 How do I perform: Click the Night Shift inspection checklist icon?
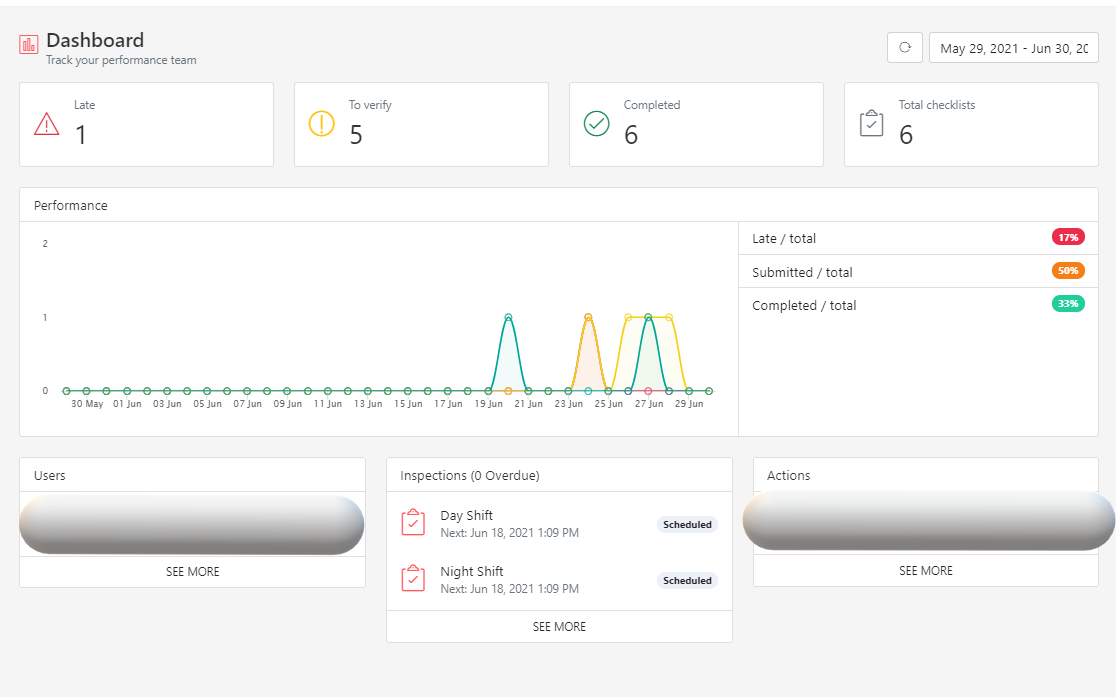click(x=413, y=579)
